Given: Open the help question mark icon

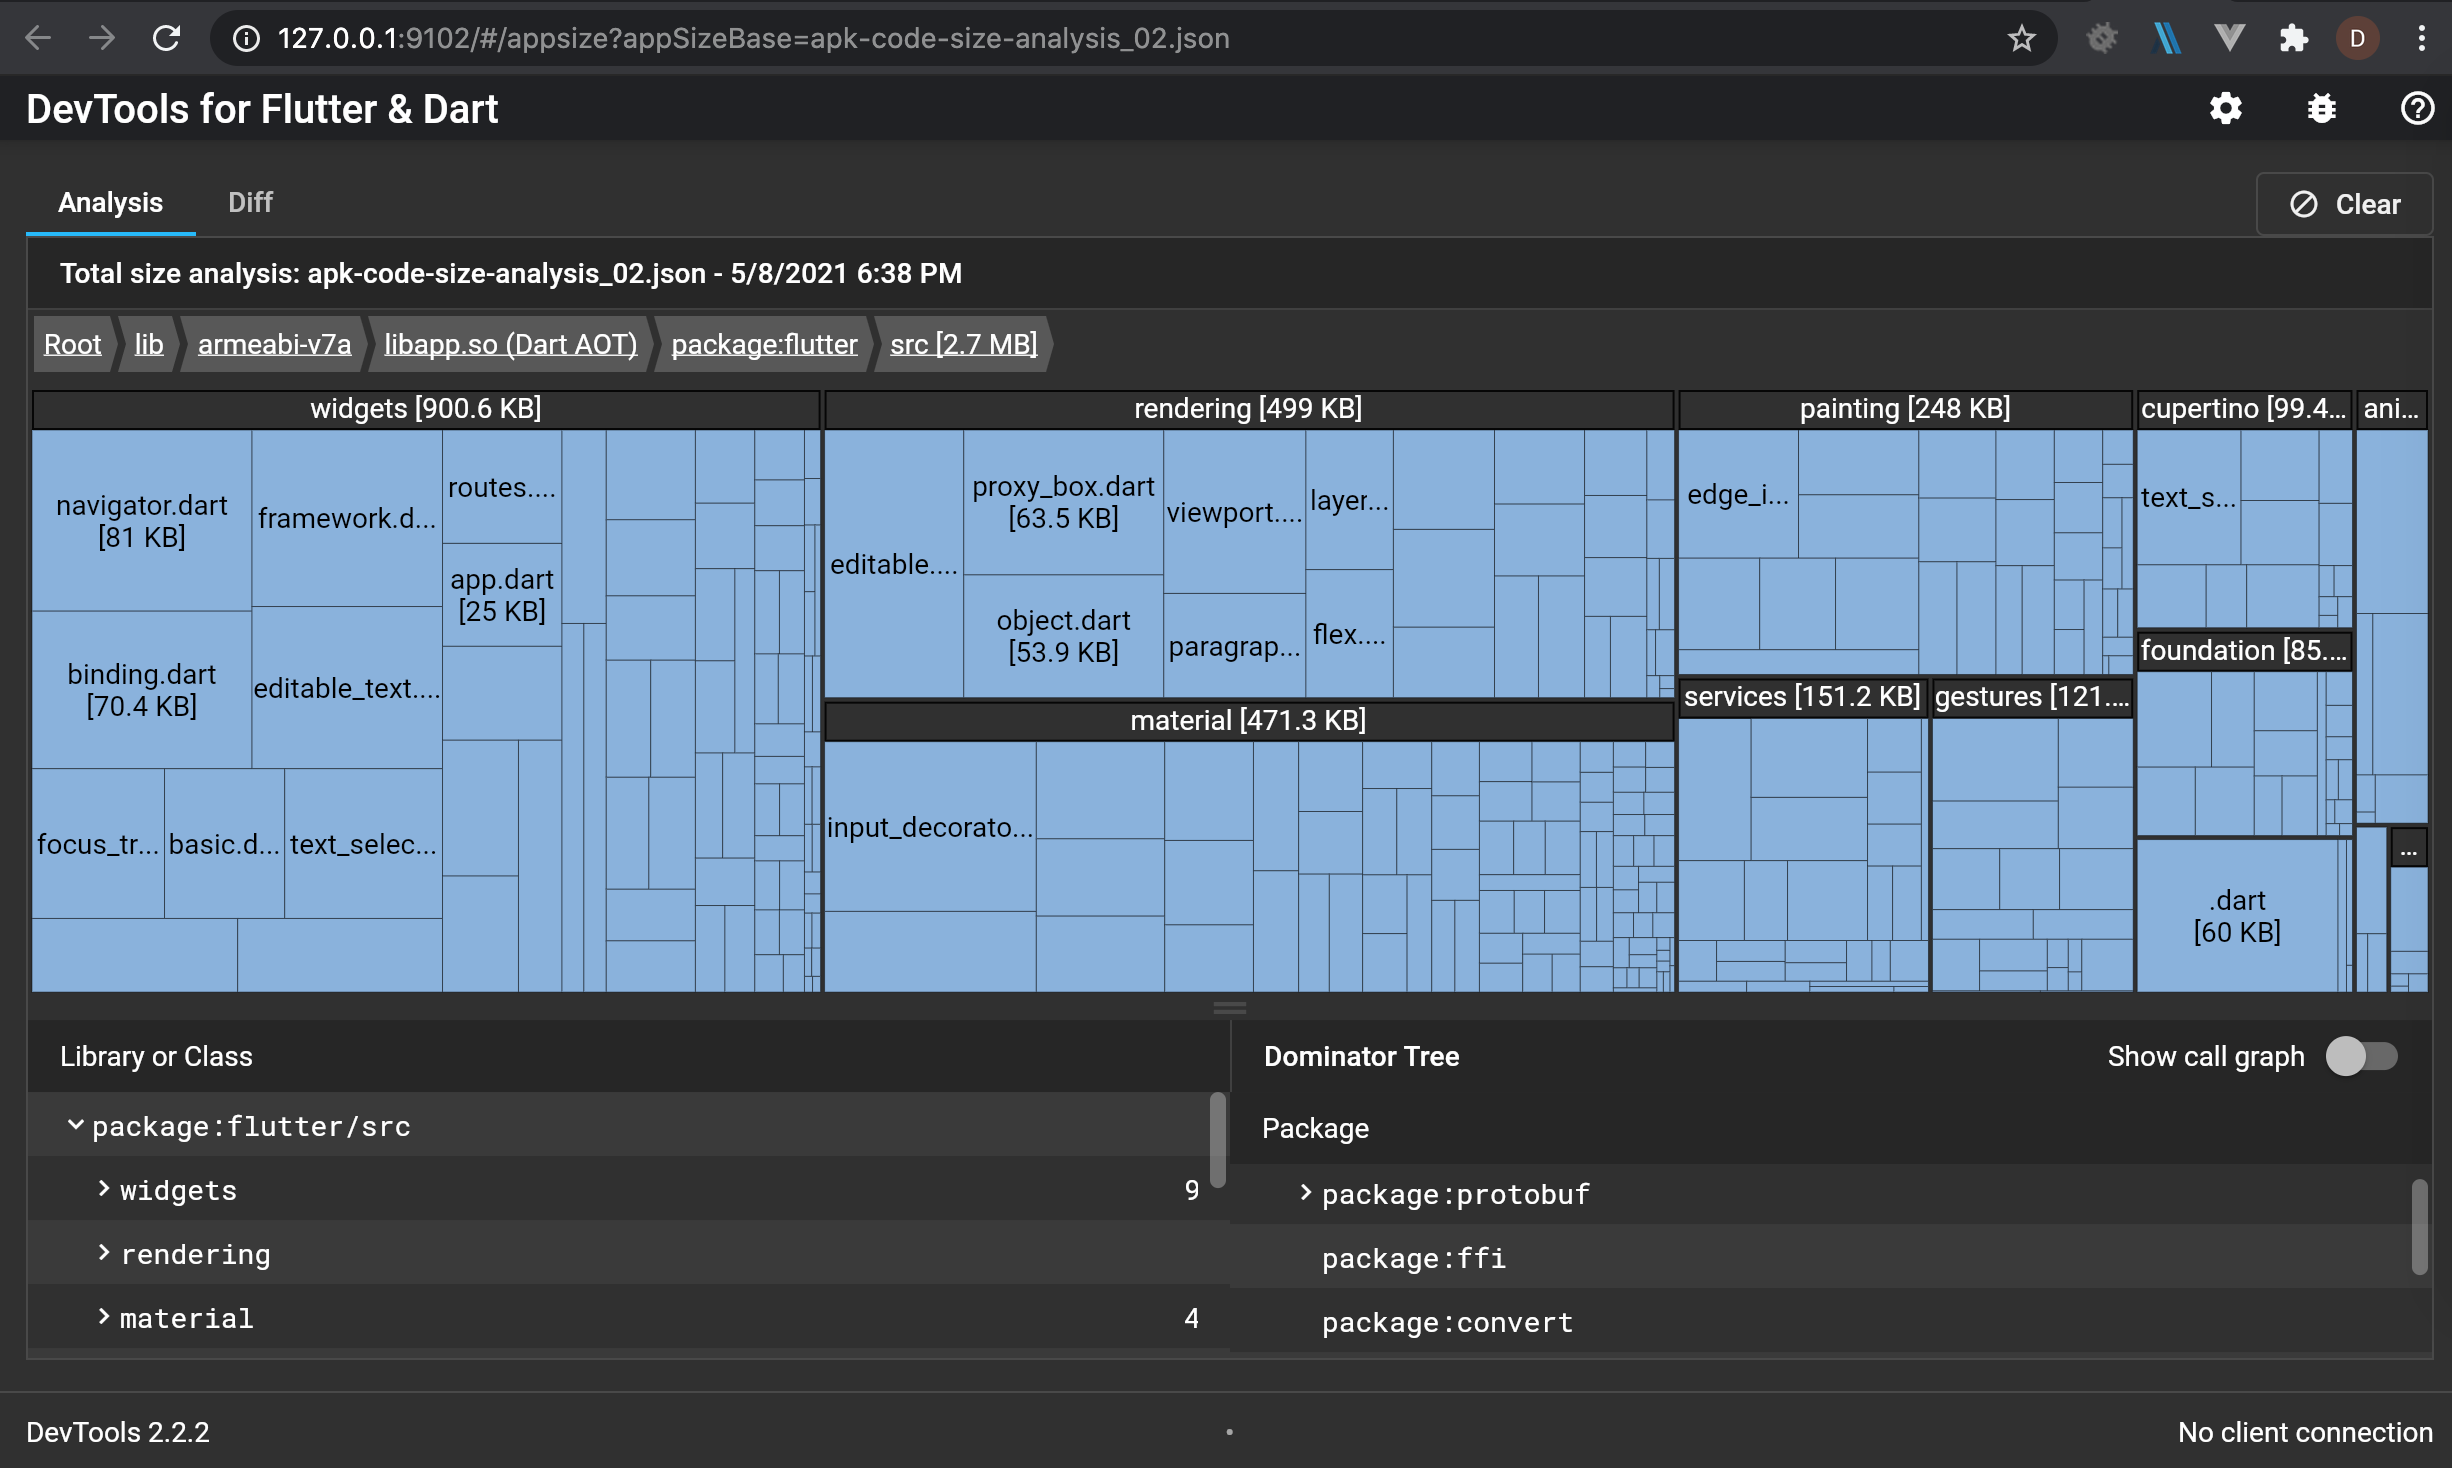Looking at the screenshot, I should pyautogui.click(x=2417, y=108).
